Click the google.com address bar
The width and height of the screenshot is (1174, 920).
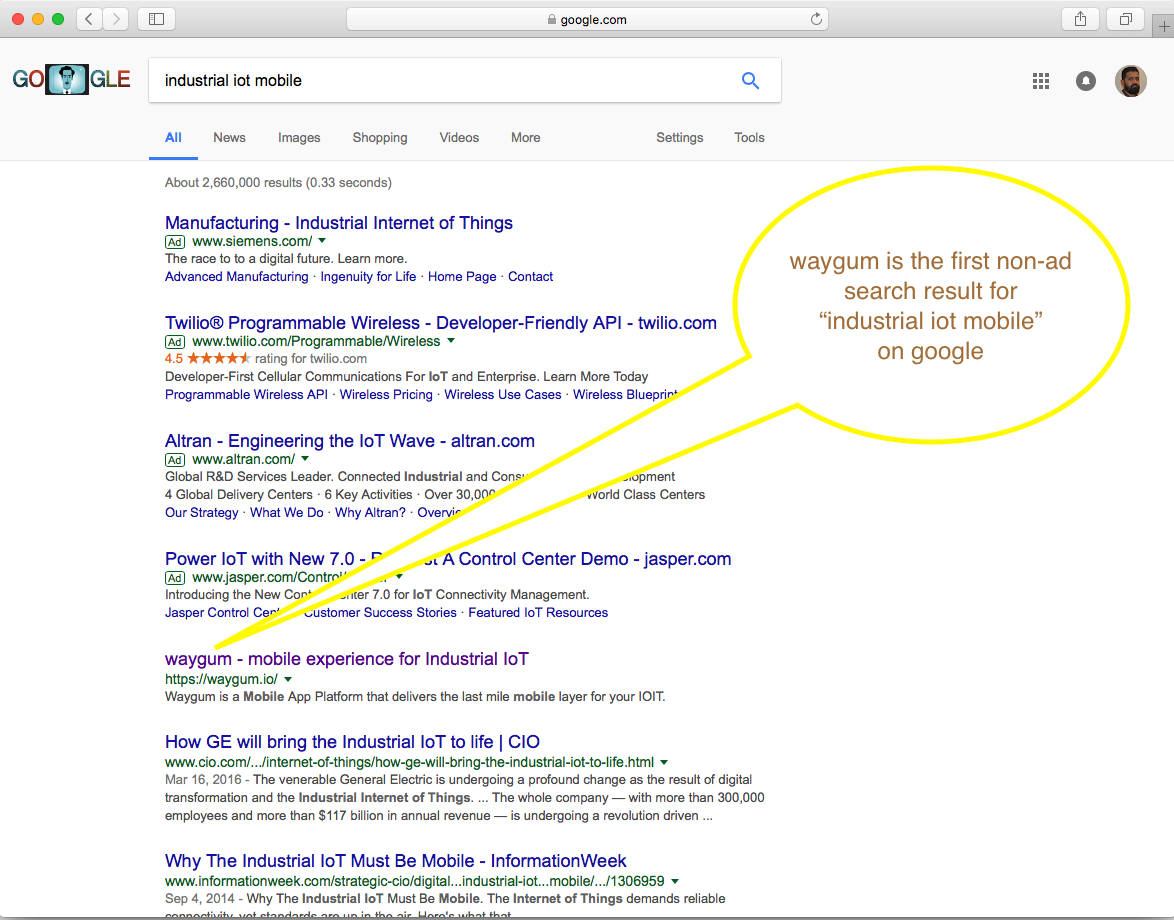pyautogui.click(x=587, y=19)
